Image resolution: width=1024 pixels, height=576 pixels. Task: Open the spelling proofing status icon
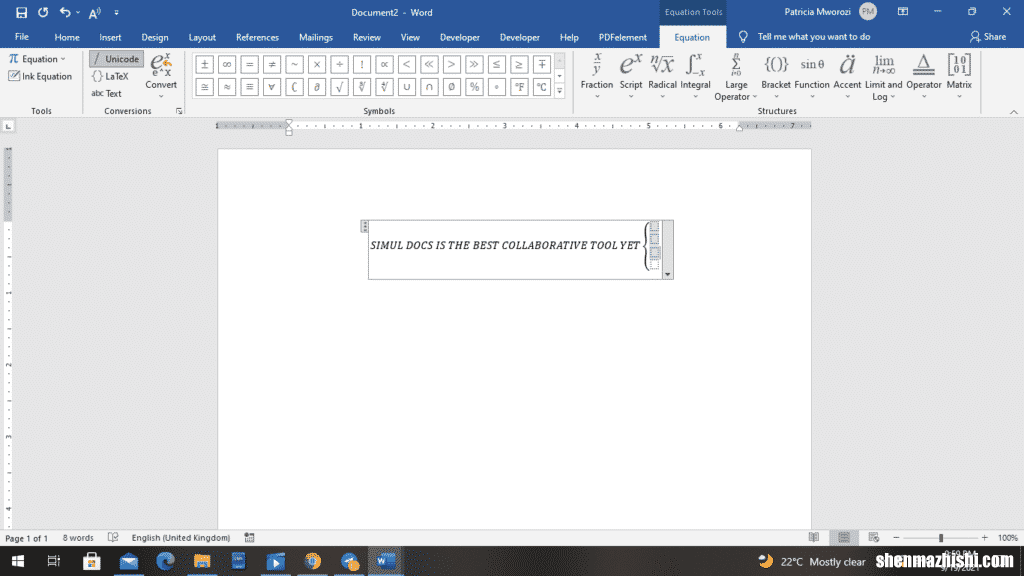click(113, 537)
